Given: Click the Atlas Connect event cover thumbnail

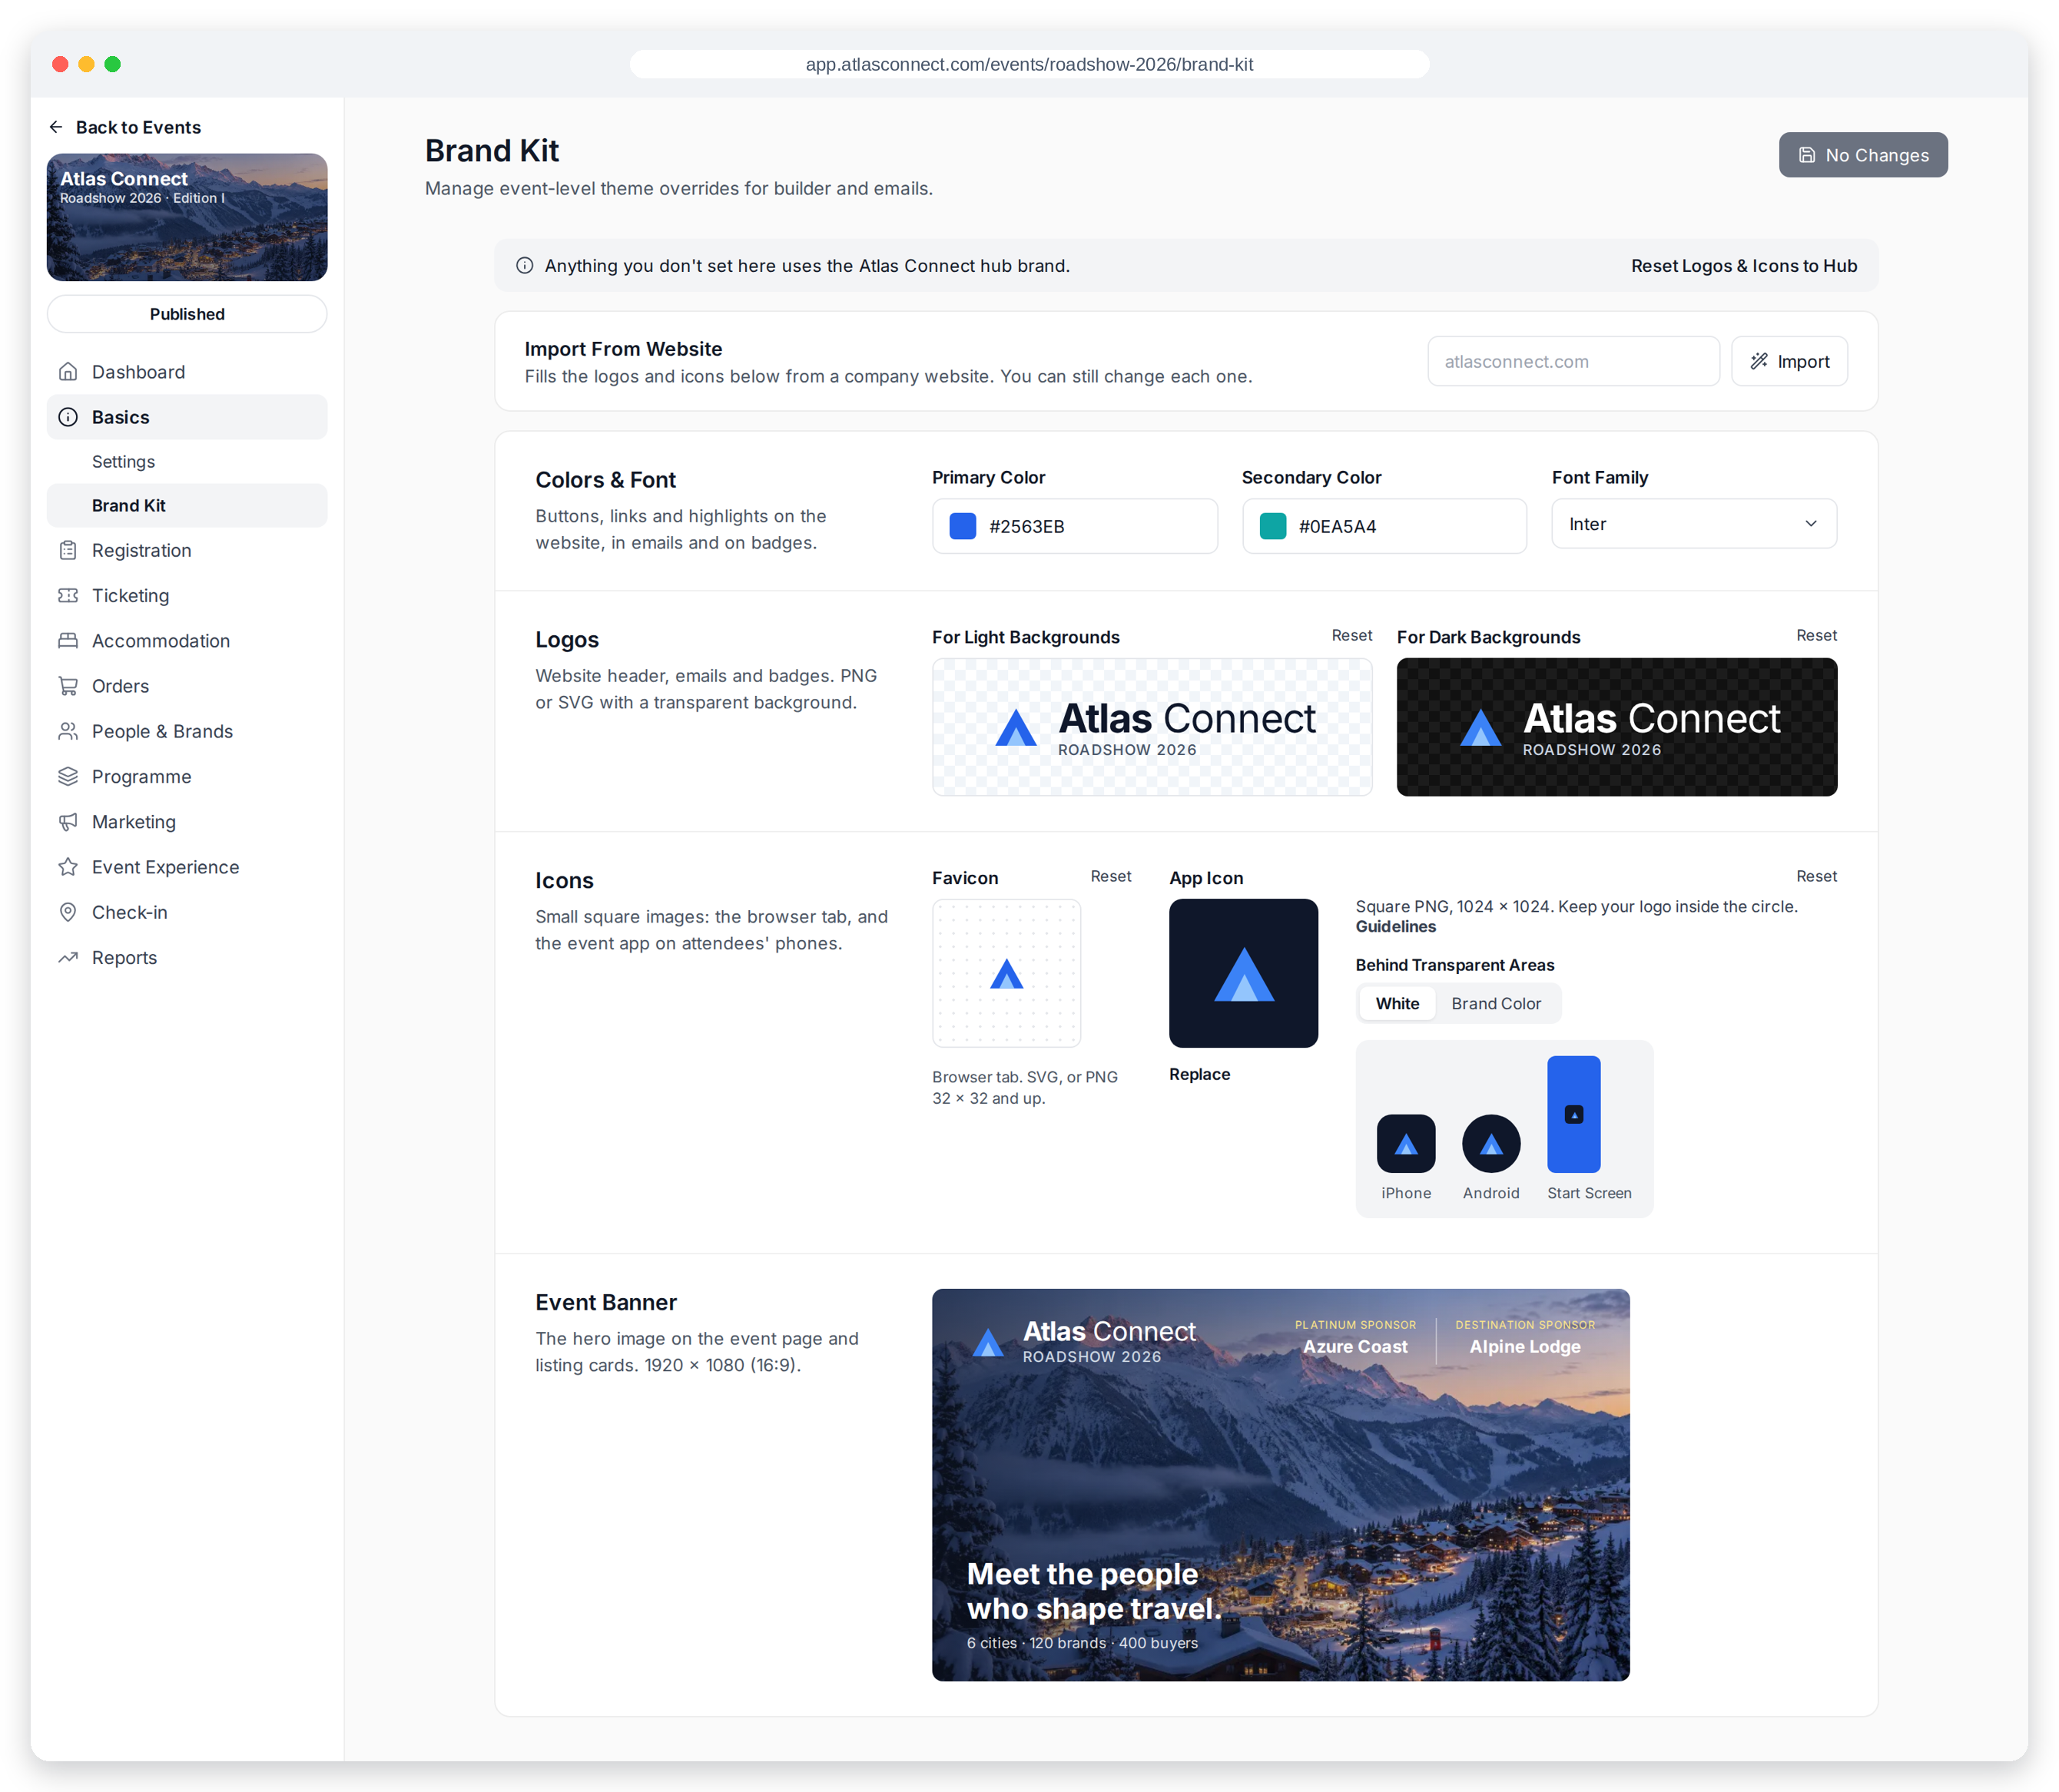Looking at the screenshot, I should pyautogui.click(x=187, y=217).
